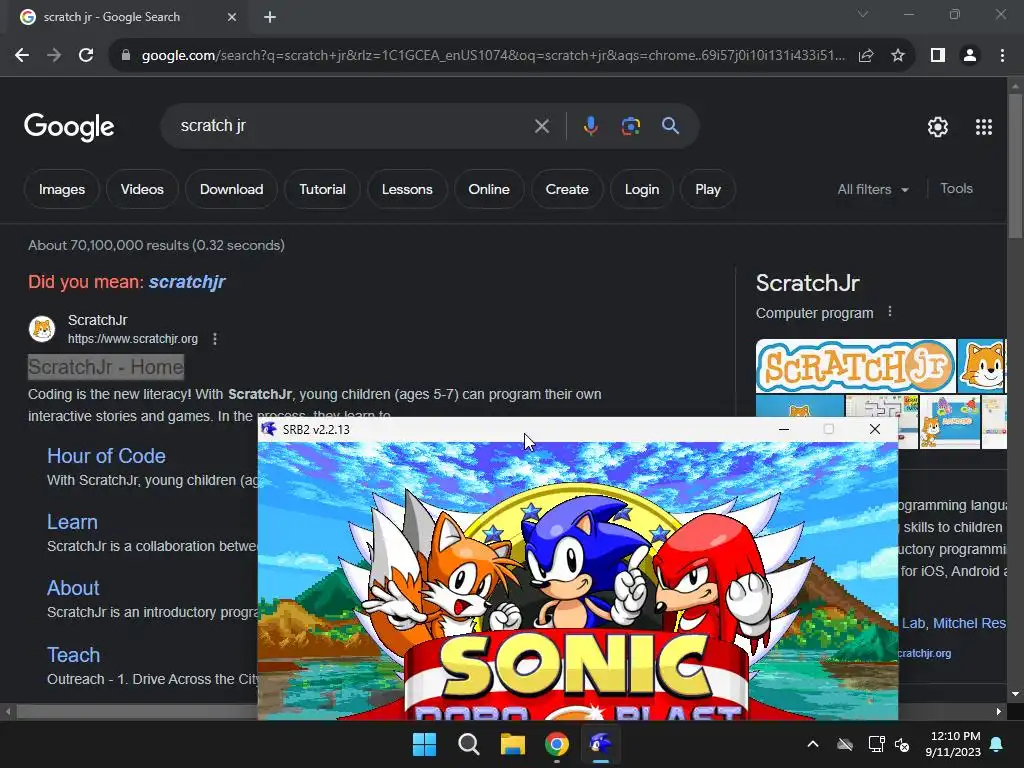Open the notifications bell
1024x768 pixels.
click(997, 744)
